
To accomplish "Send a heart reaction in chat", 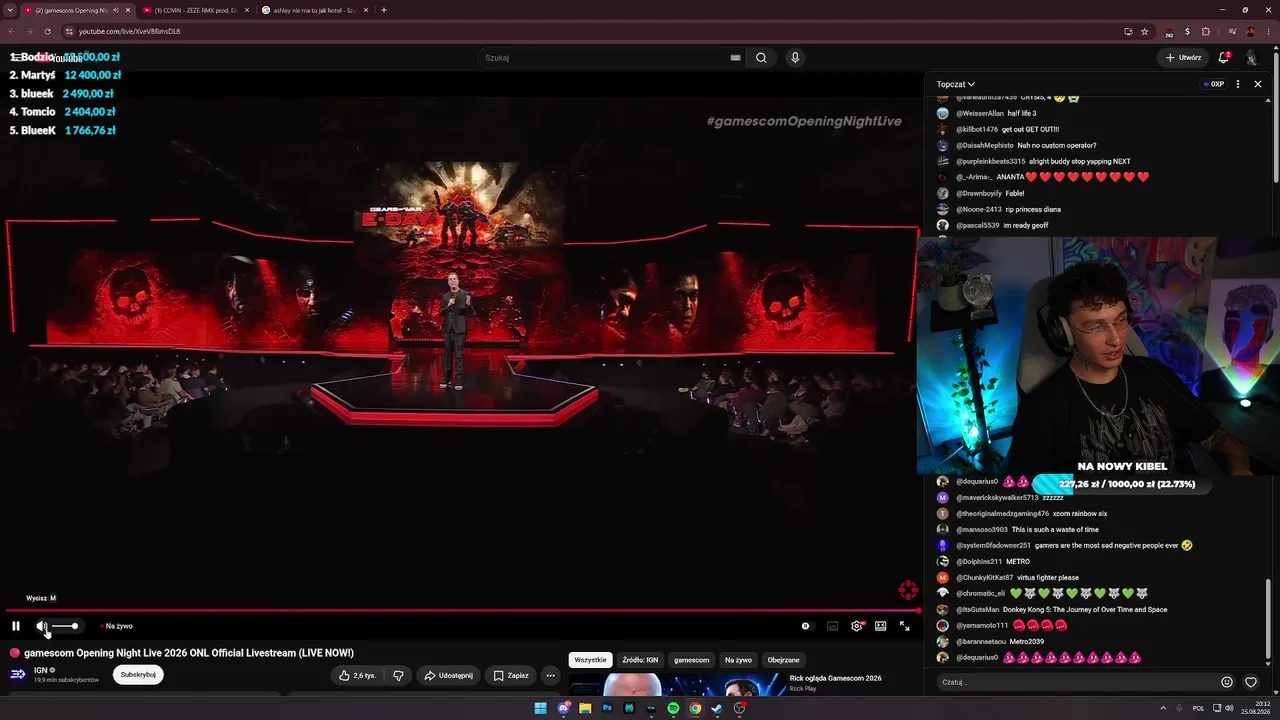I will click(1251, 682).
